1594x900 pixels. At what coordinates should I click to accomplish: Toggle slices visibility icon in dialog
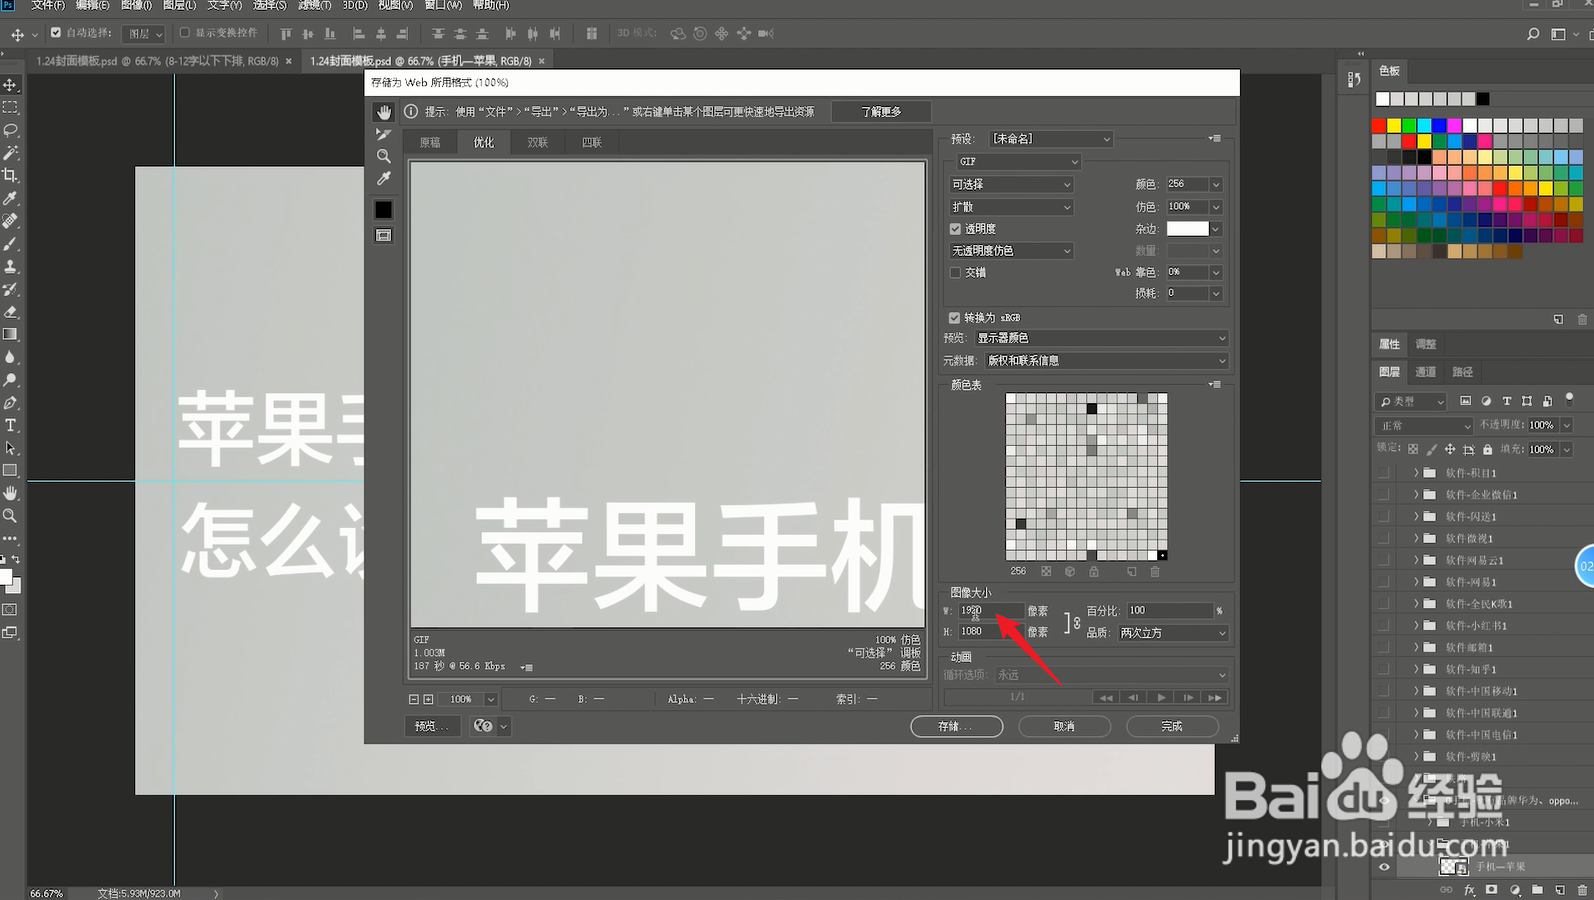coord(384,235)
